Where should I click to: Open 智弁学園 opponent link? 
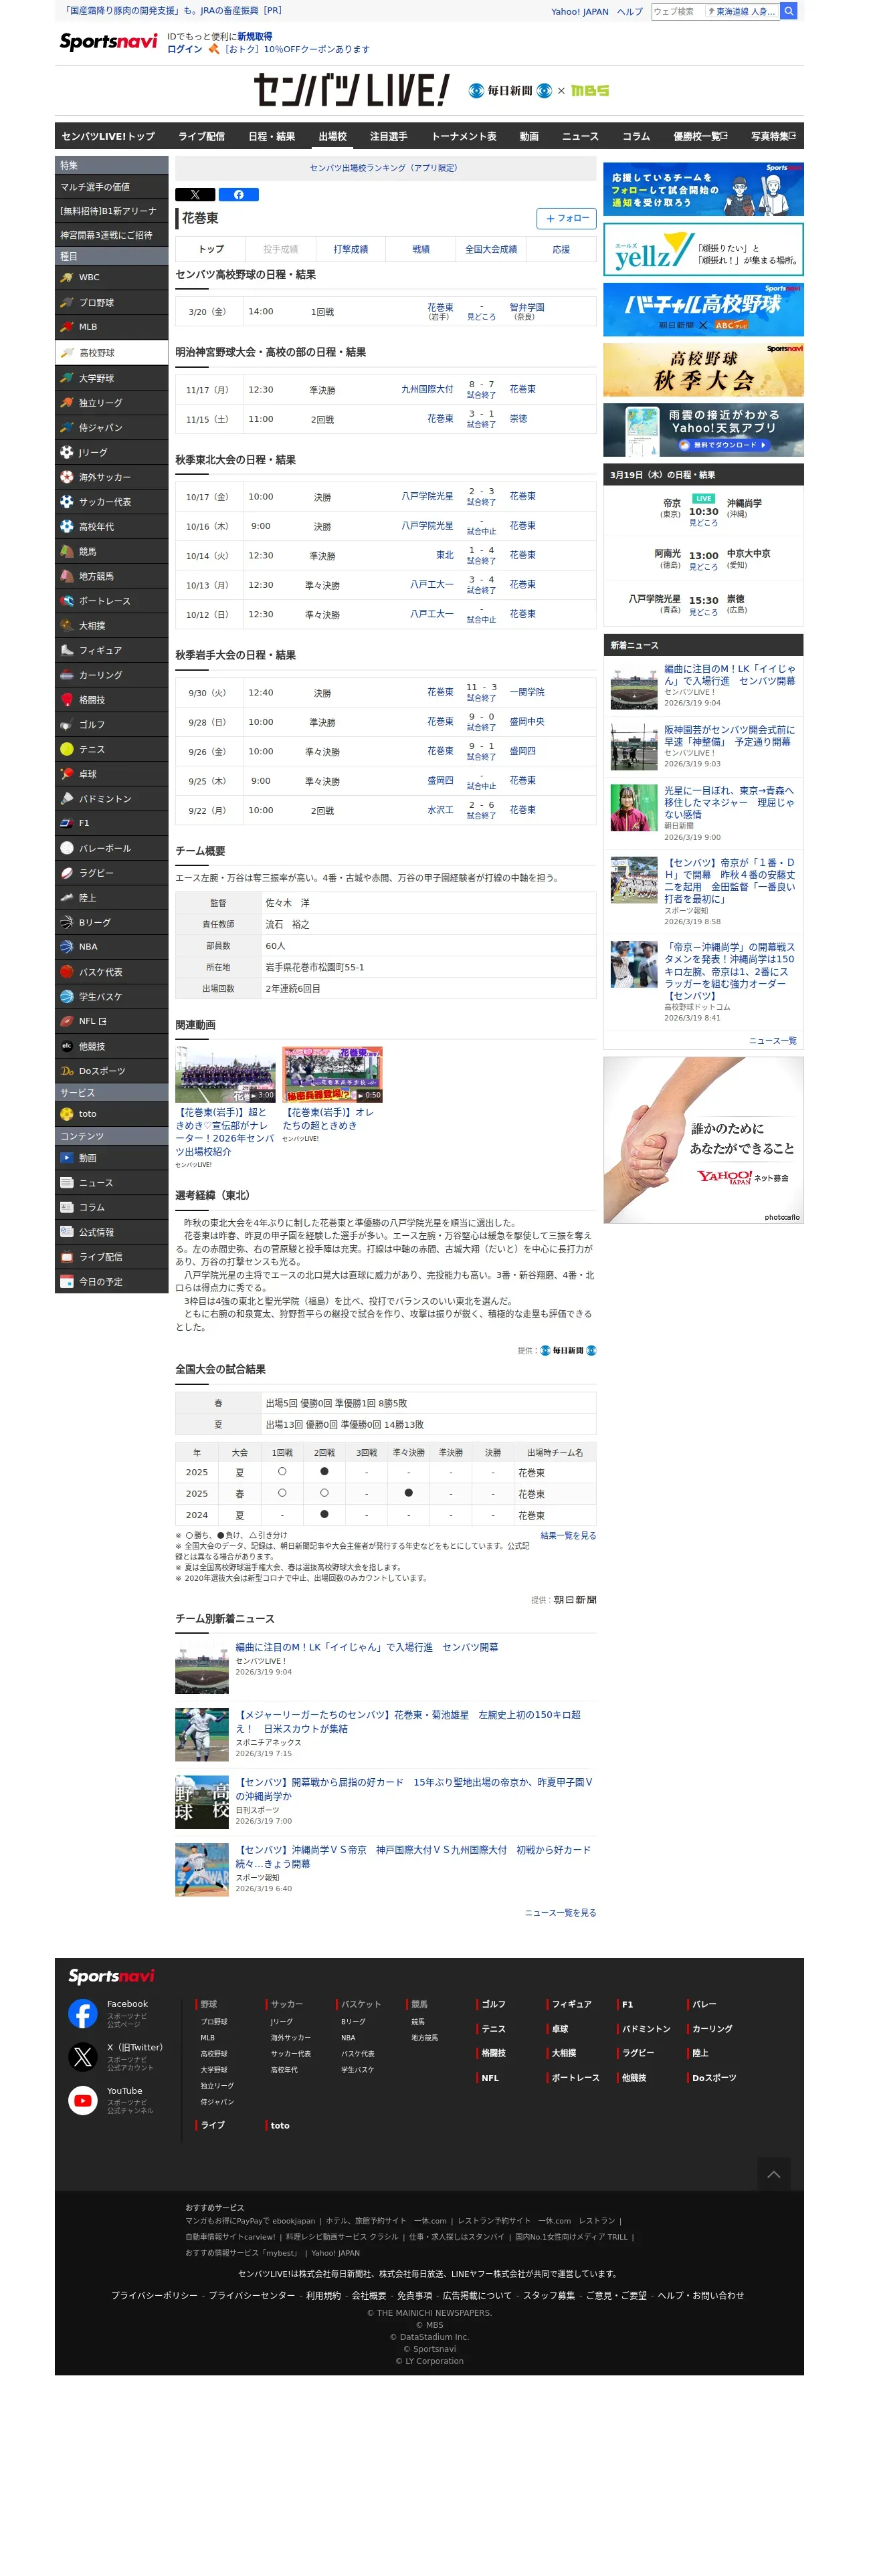(x=526, y=307)
